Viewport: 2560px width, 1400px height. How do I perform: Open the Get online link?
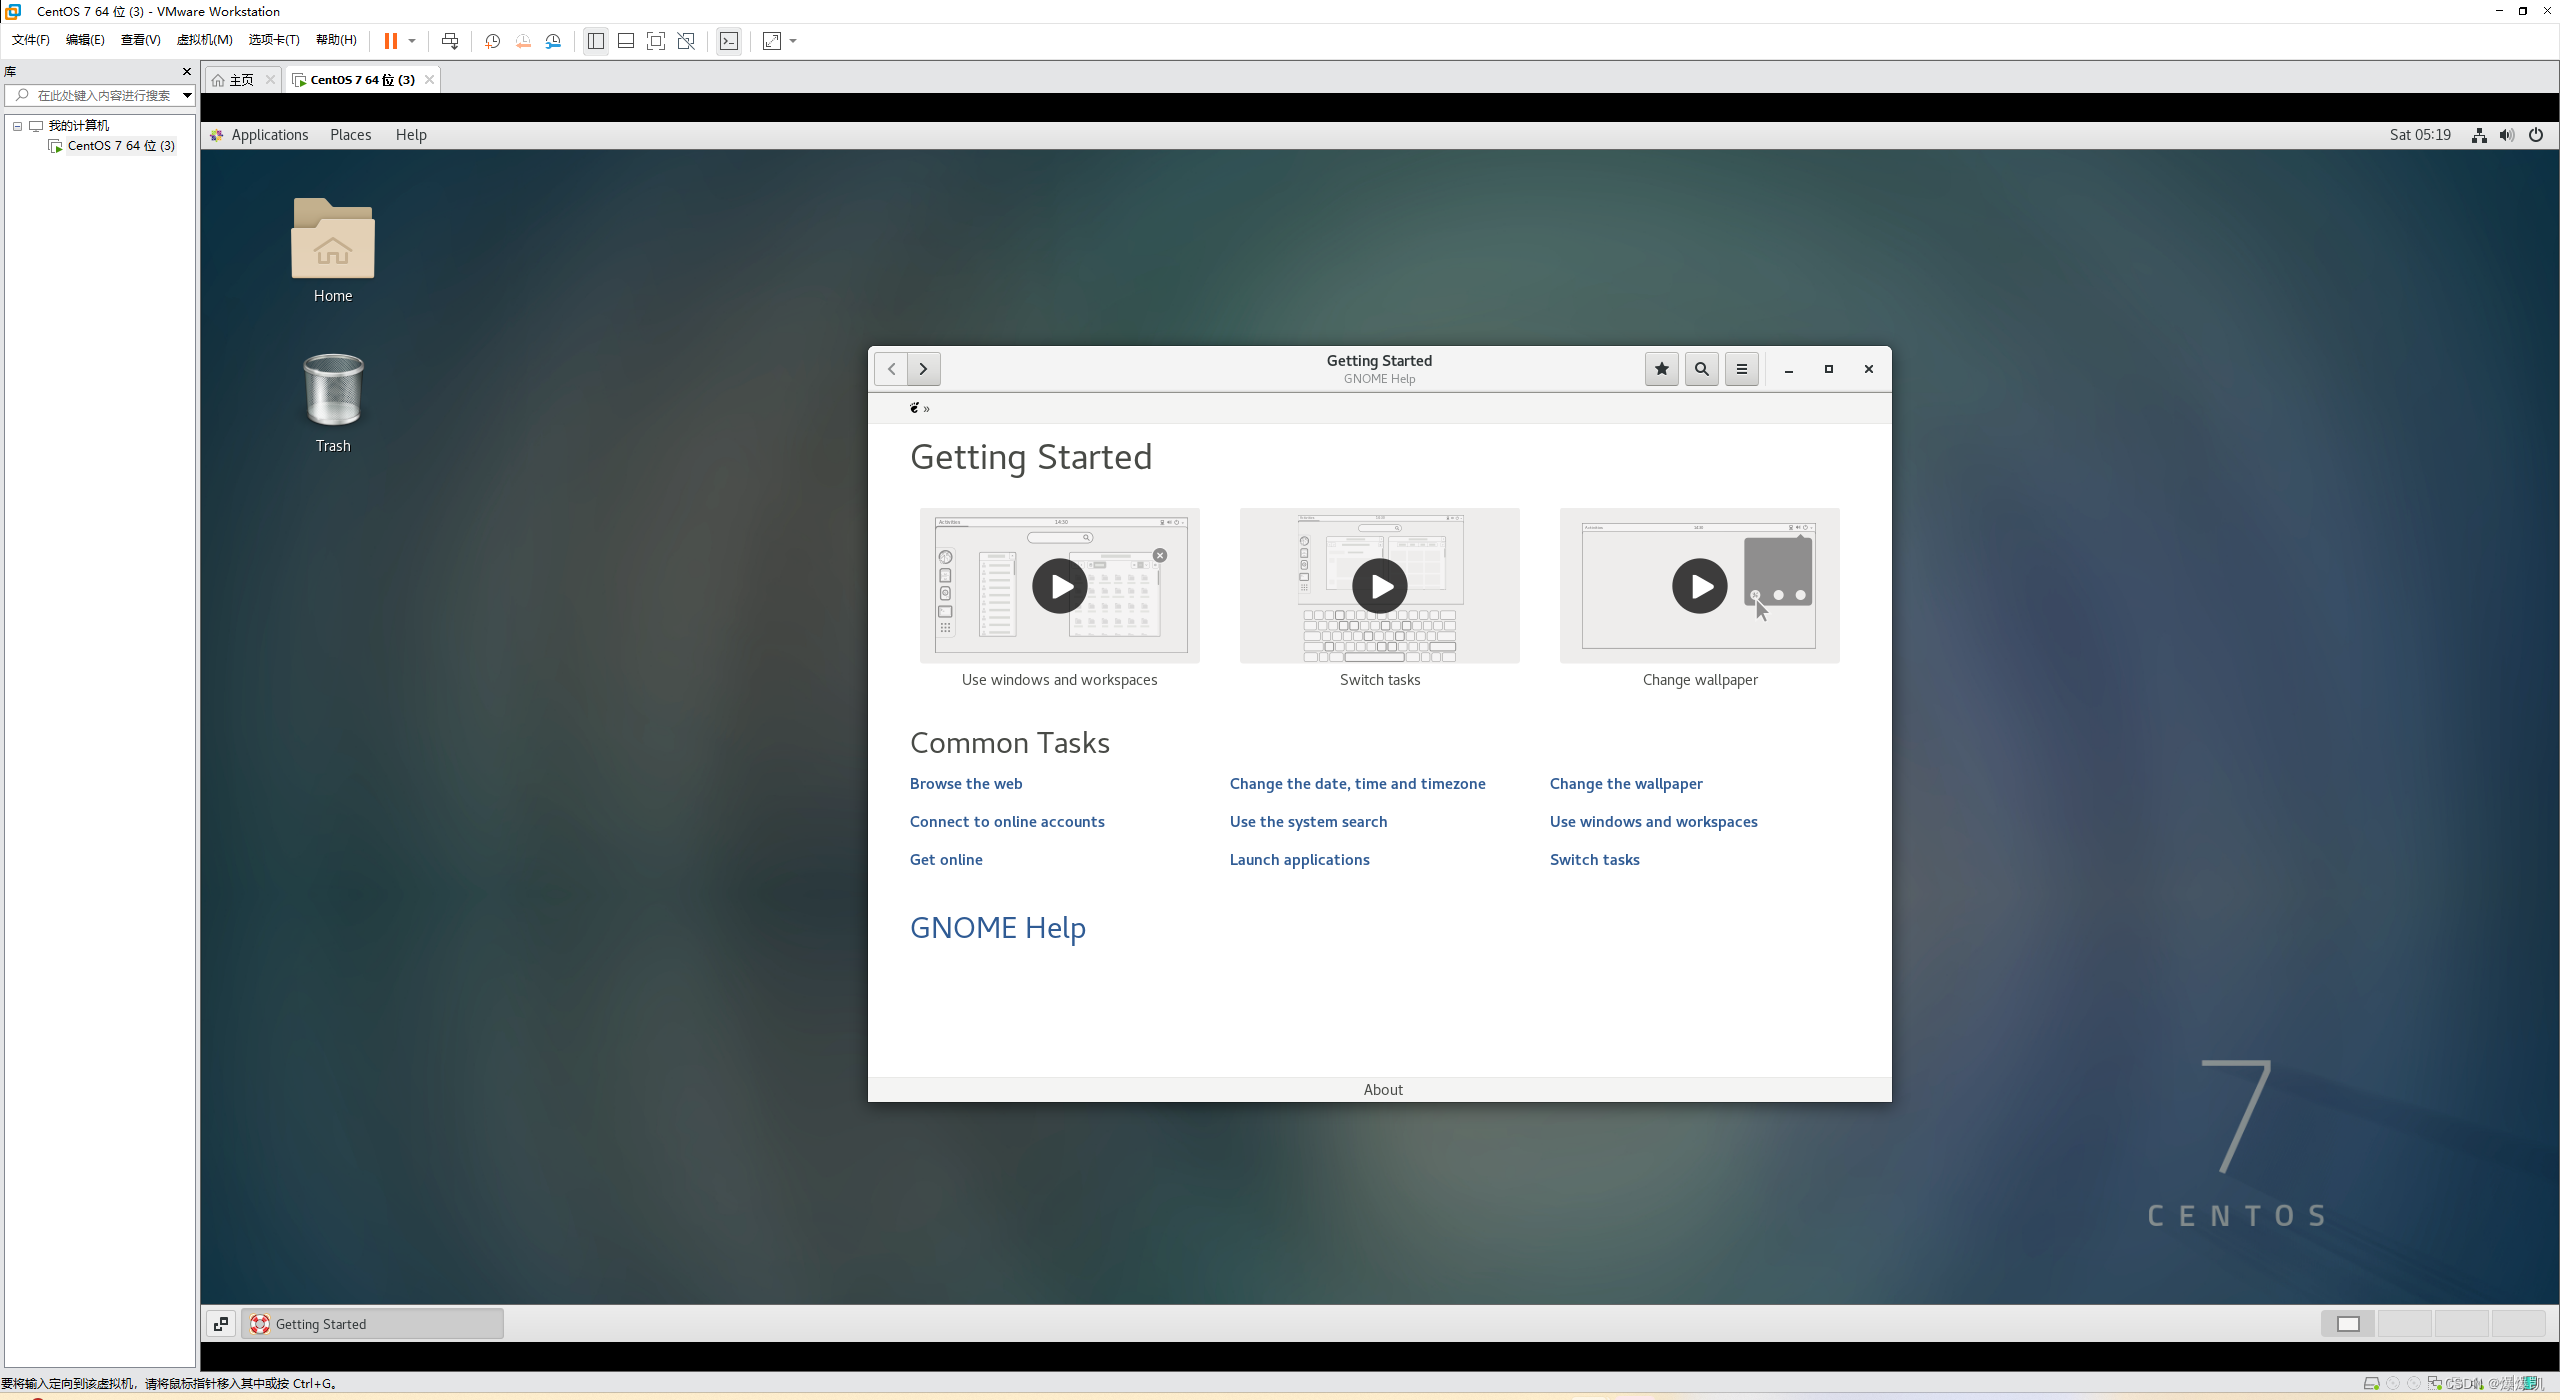[x=946, y=860]
